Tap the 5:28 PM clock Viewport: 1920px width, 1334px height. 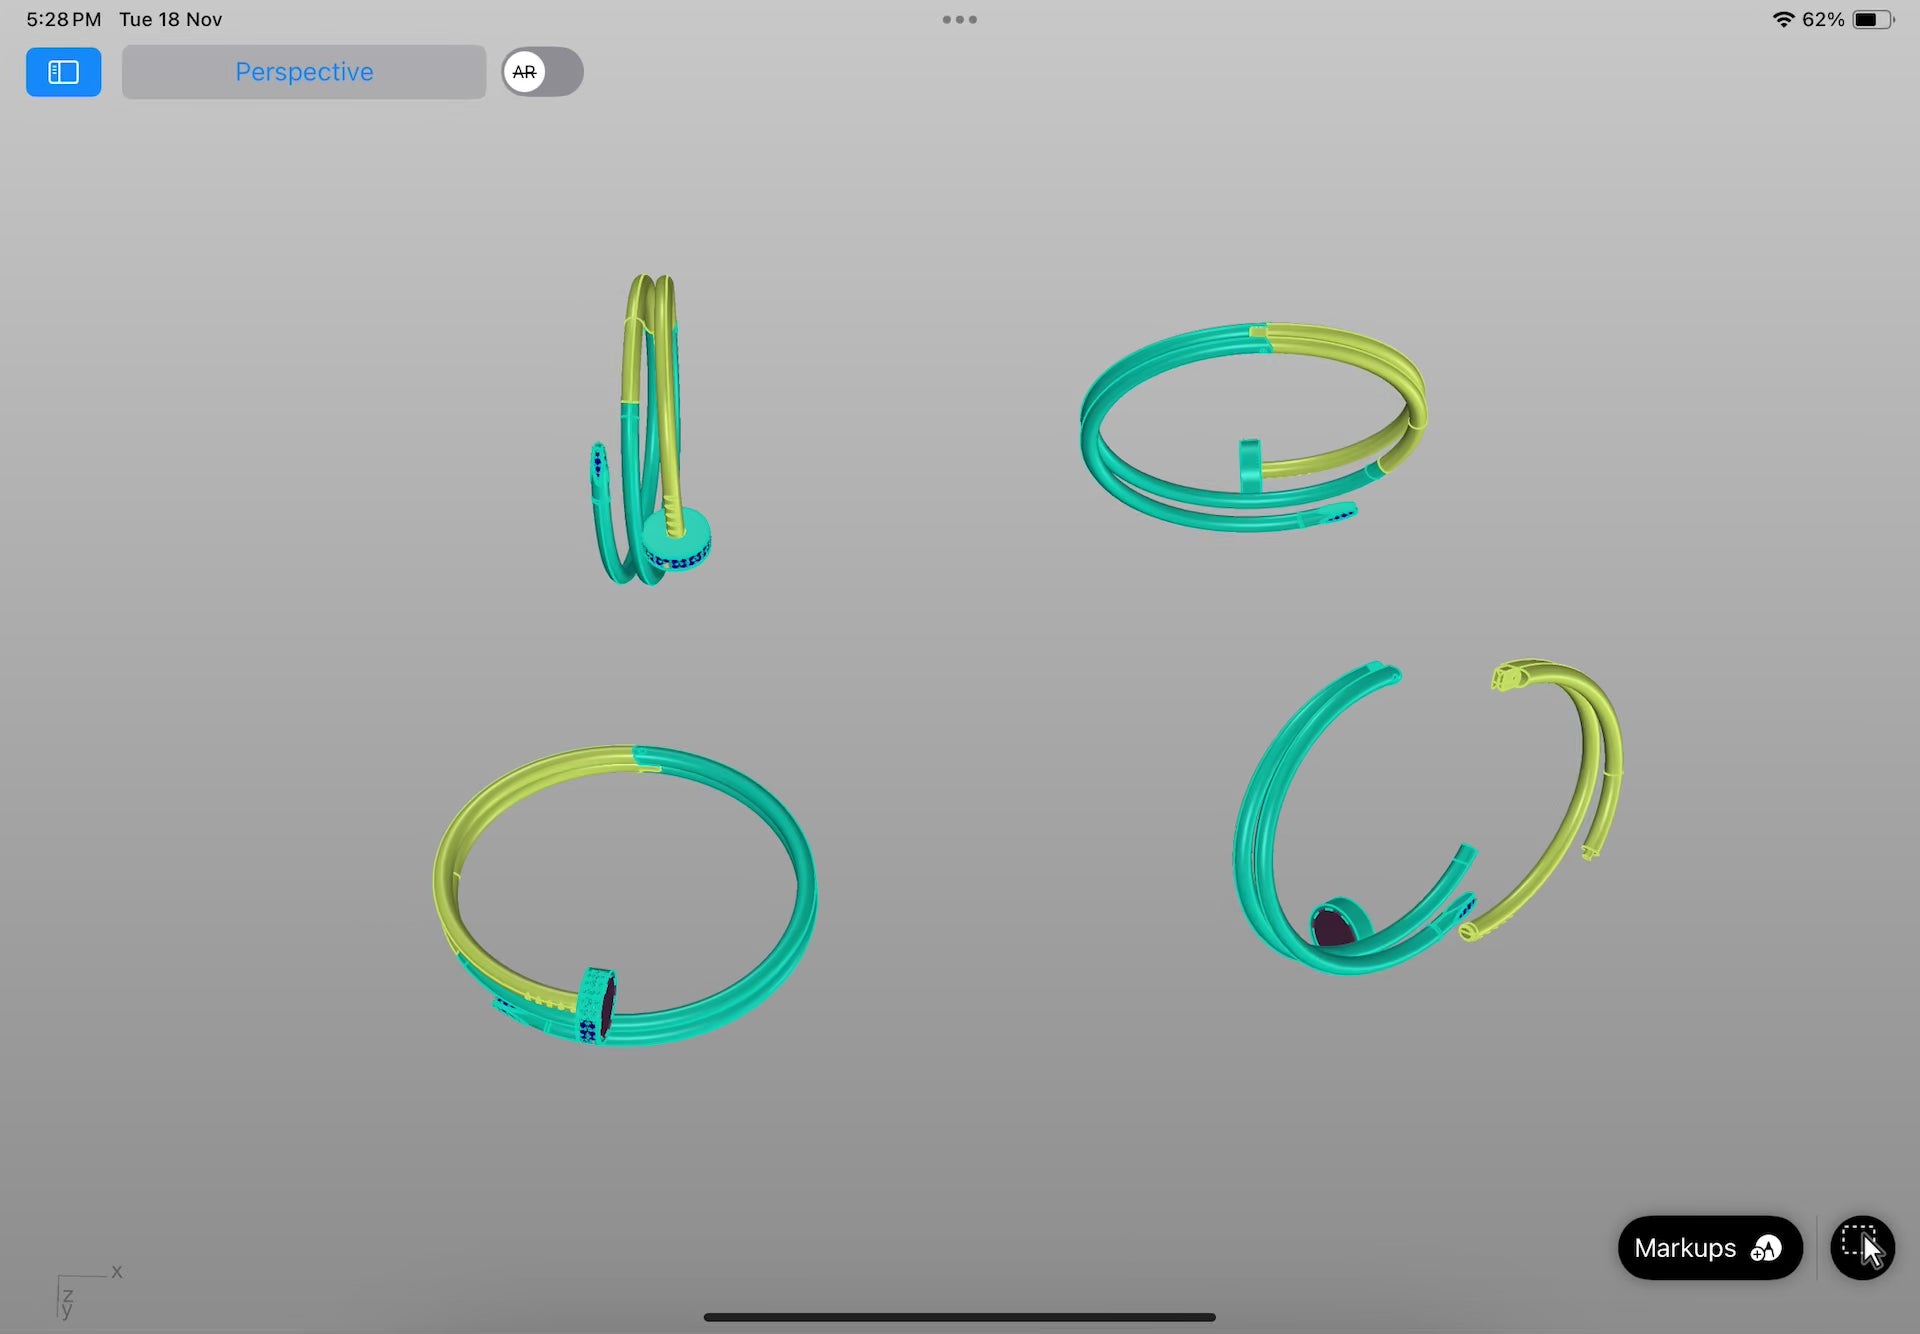[x=63, y=19]
